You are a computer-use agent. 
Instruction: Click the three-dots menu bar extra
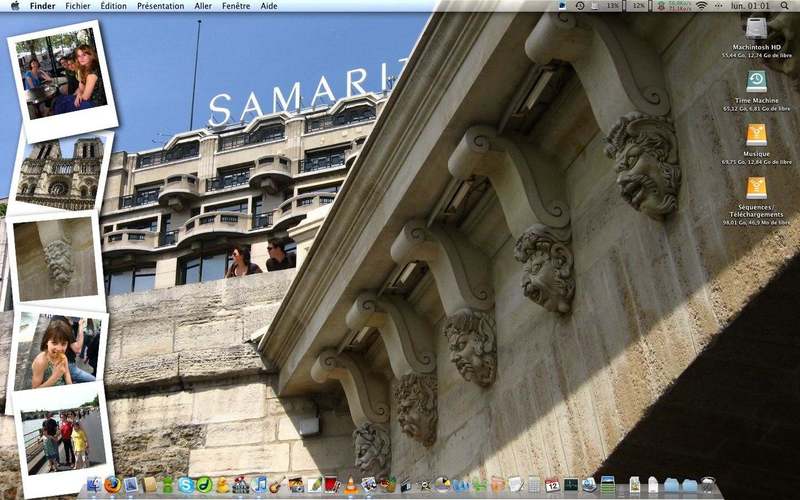719,6
